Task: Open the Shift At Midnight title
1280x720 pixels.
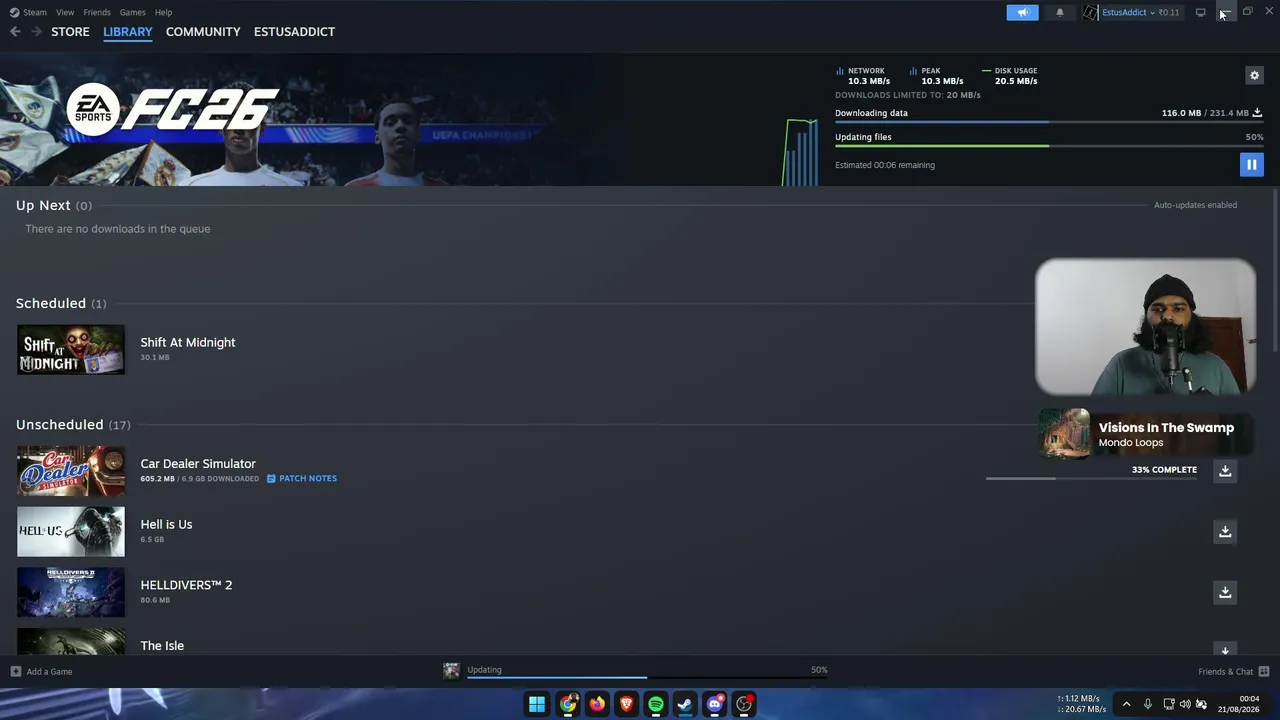Action: pos(188,342)
